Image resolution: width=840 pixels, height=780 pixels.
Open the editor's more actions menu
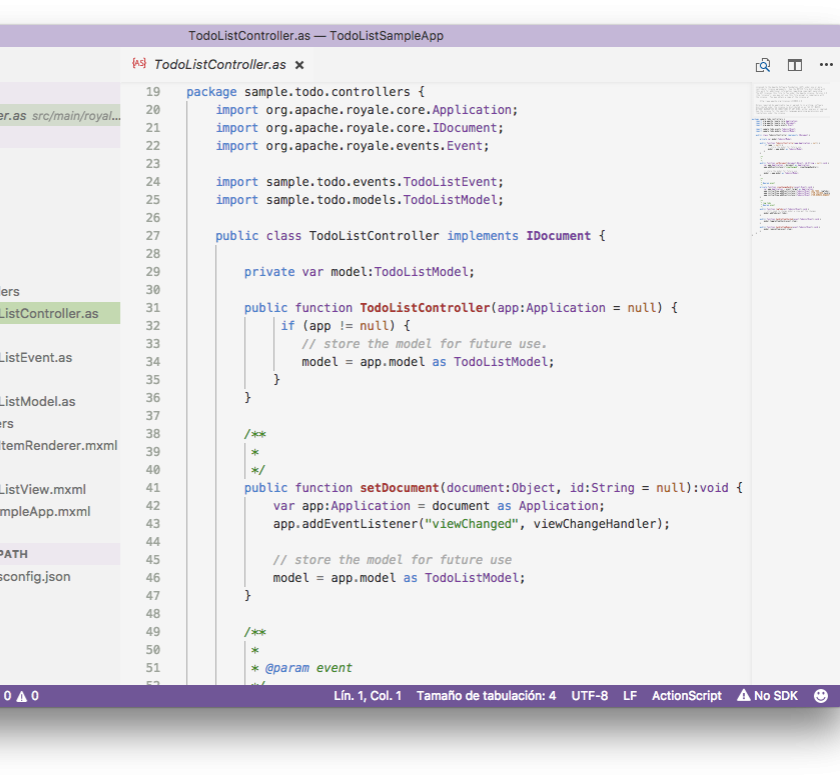[x=826, y=65]
